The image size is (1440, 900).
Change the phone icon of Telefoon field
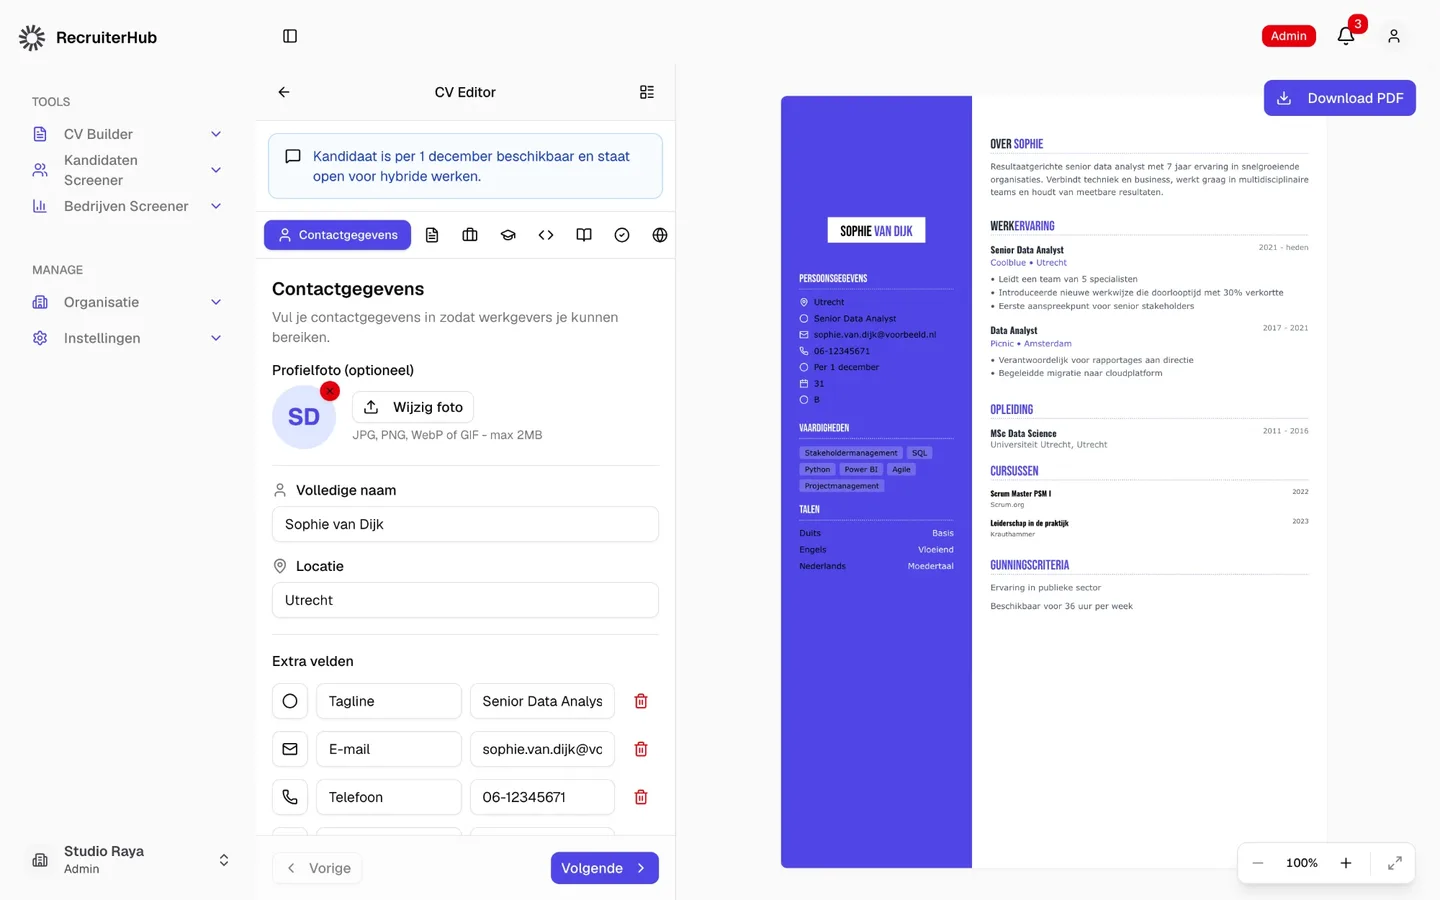click(290, 797)
